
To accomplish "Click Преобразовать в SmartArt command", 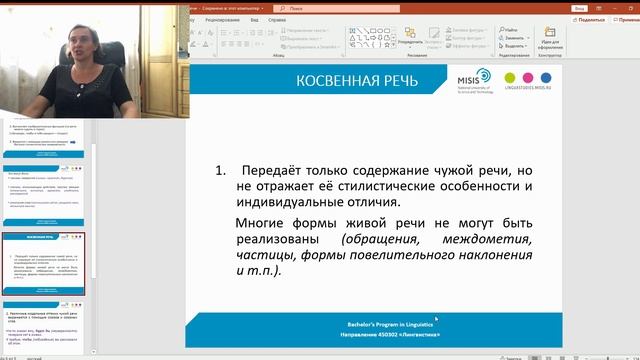I will coord(310,47).
